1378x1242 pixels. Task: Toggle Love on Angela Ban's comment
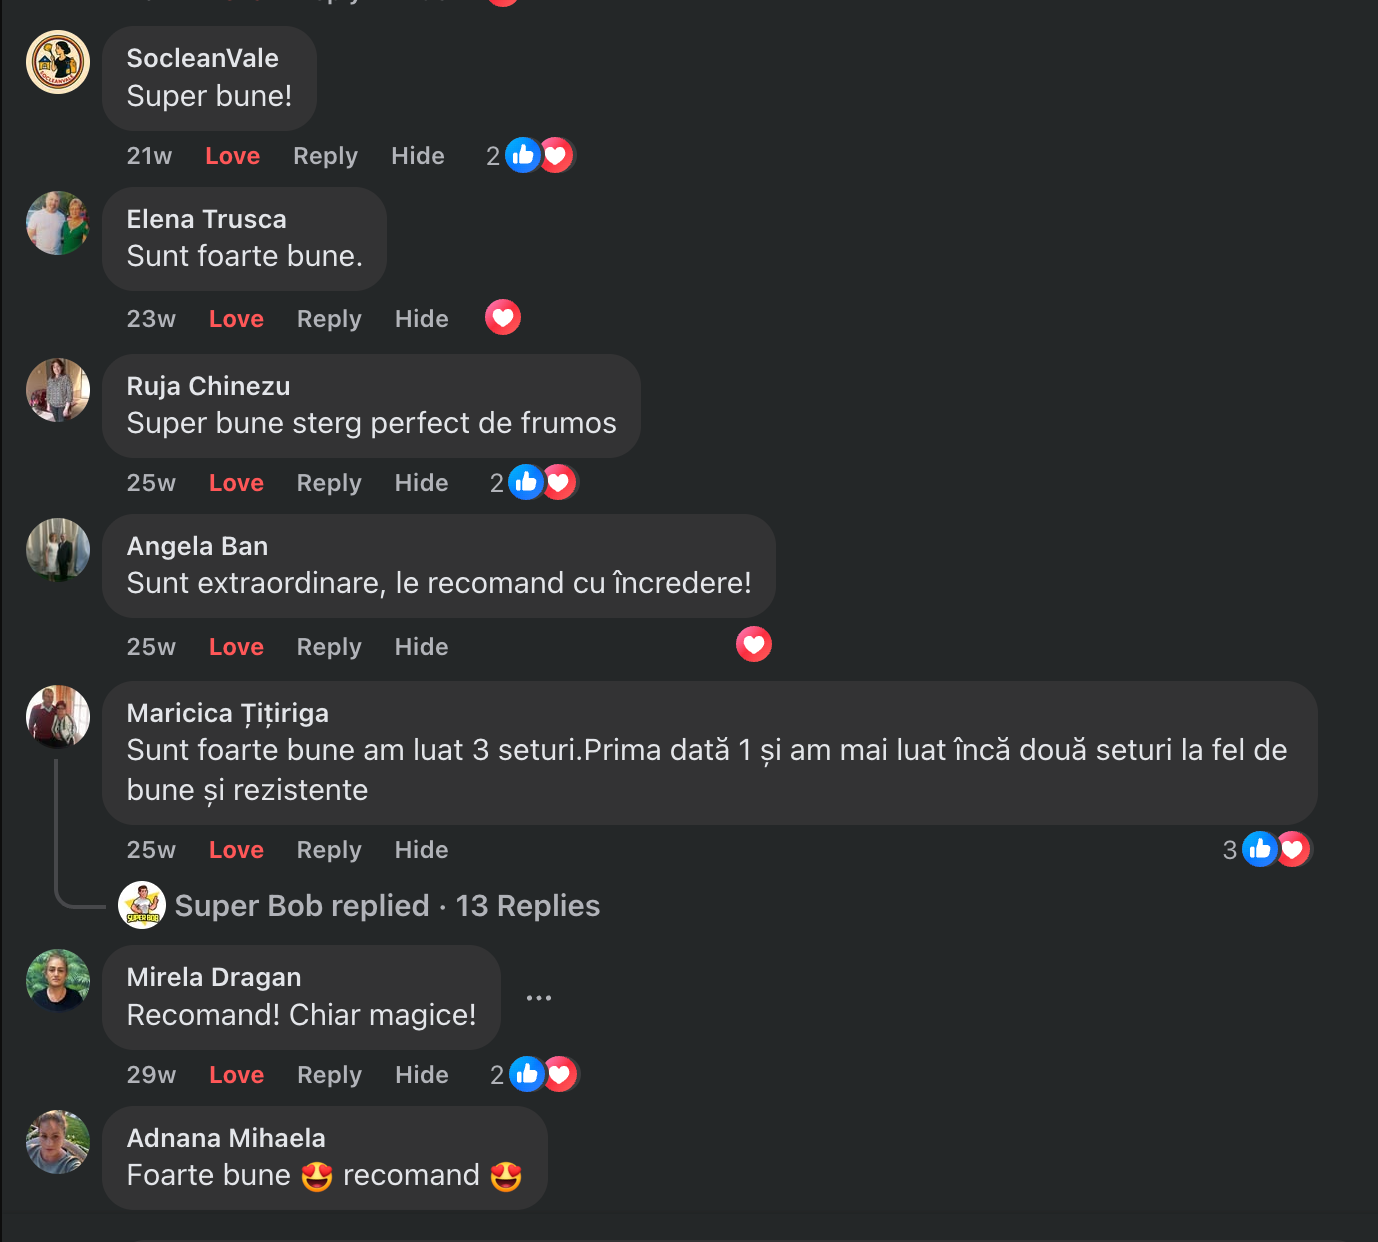236,647
